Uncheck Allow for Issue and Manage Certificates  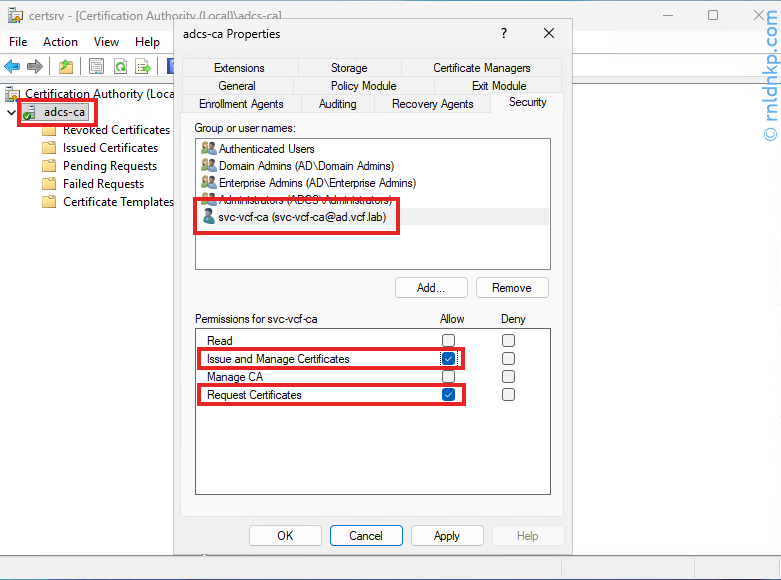[448, 359]
